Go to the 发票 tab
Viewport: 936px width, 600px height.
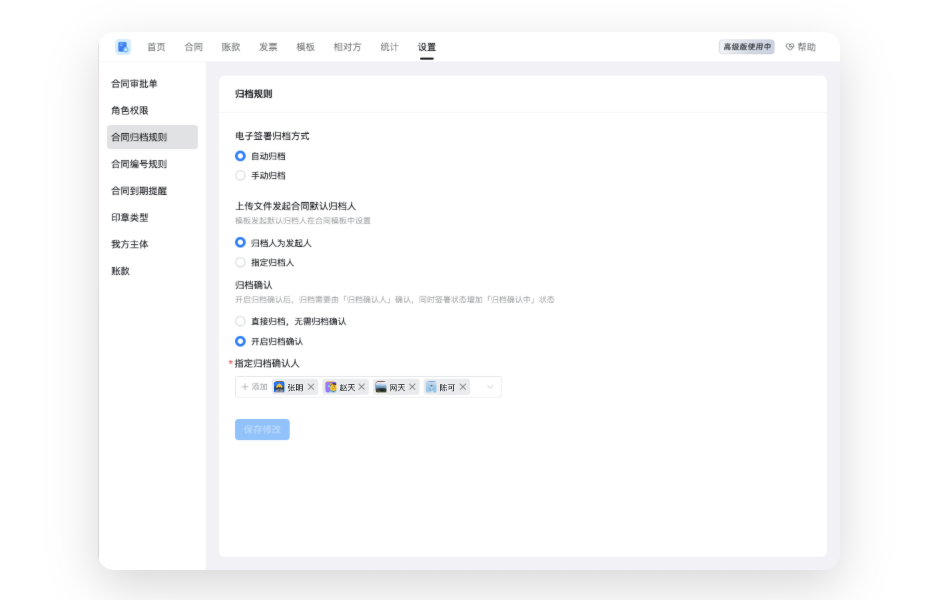268,47
